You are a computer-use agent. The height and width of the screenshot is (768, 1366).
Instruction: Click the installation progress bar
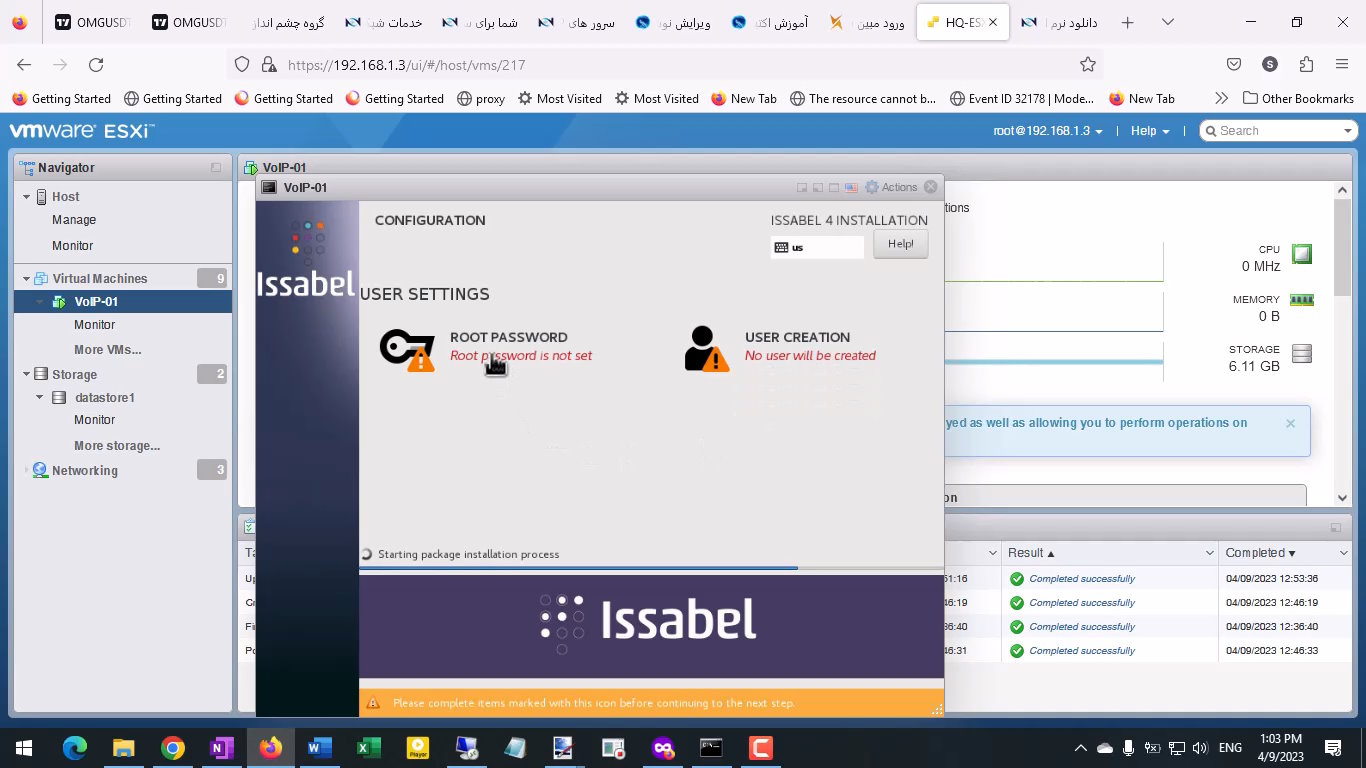click(x=651, y=568)
